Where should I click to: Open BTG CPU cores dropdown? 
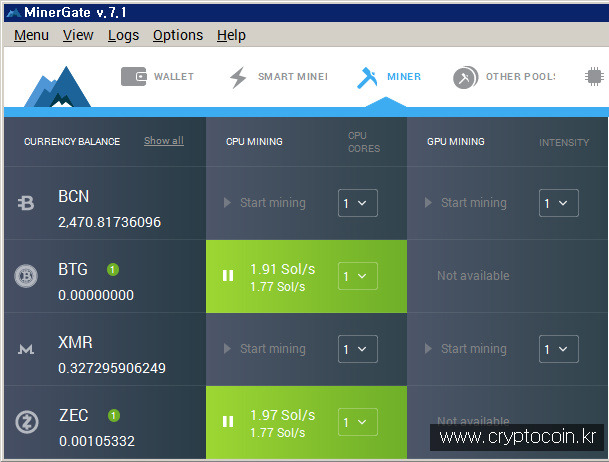pos(358,276)
